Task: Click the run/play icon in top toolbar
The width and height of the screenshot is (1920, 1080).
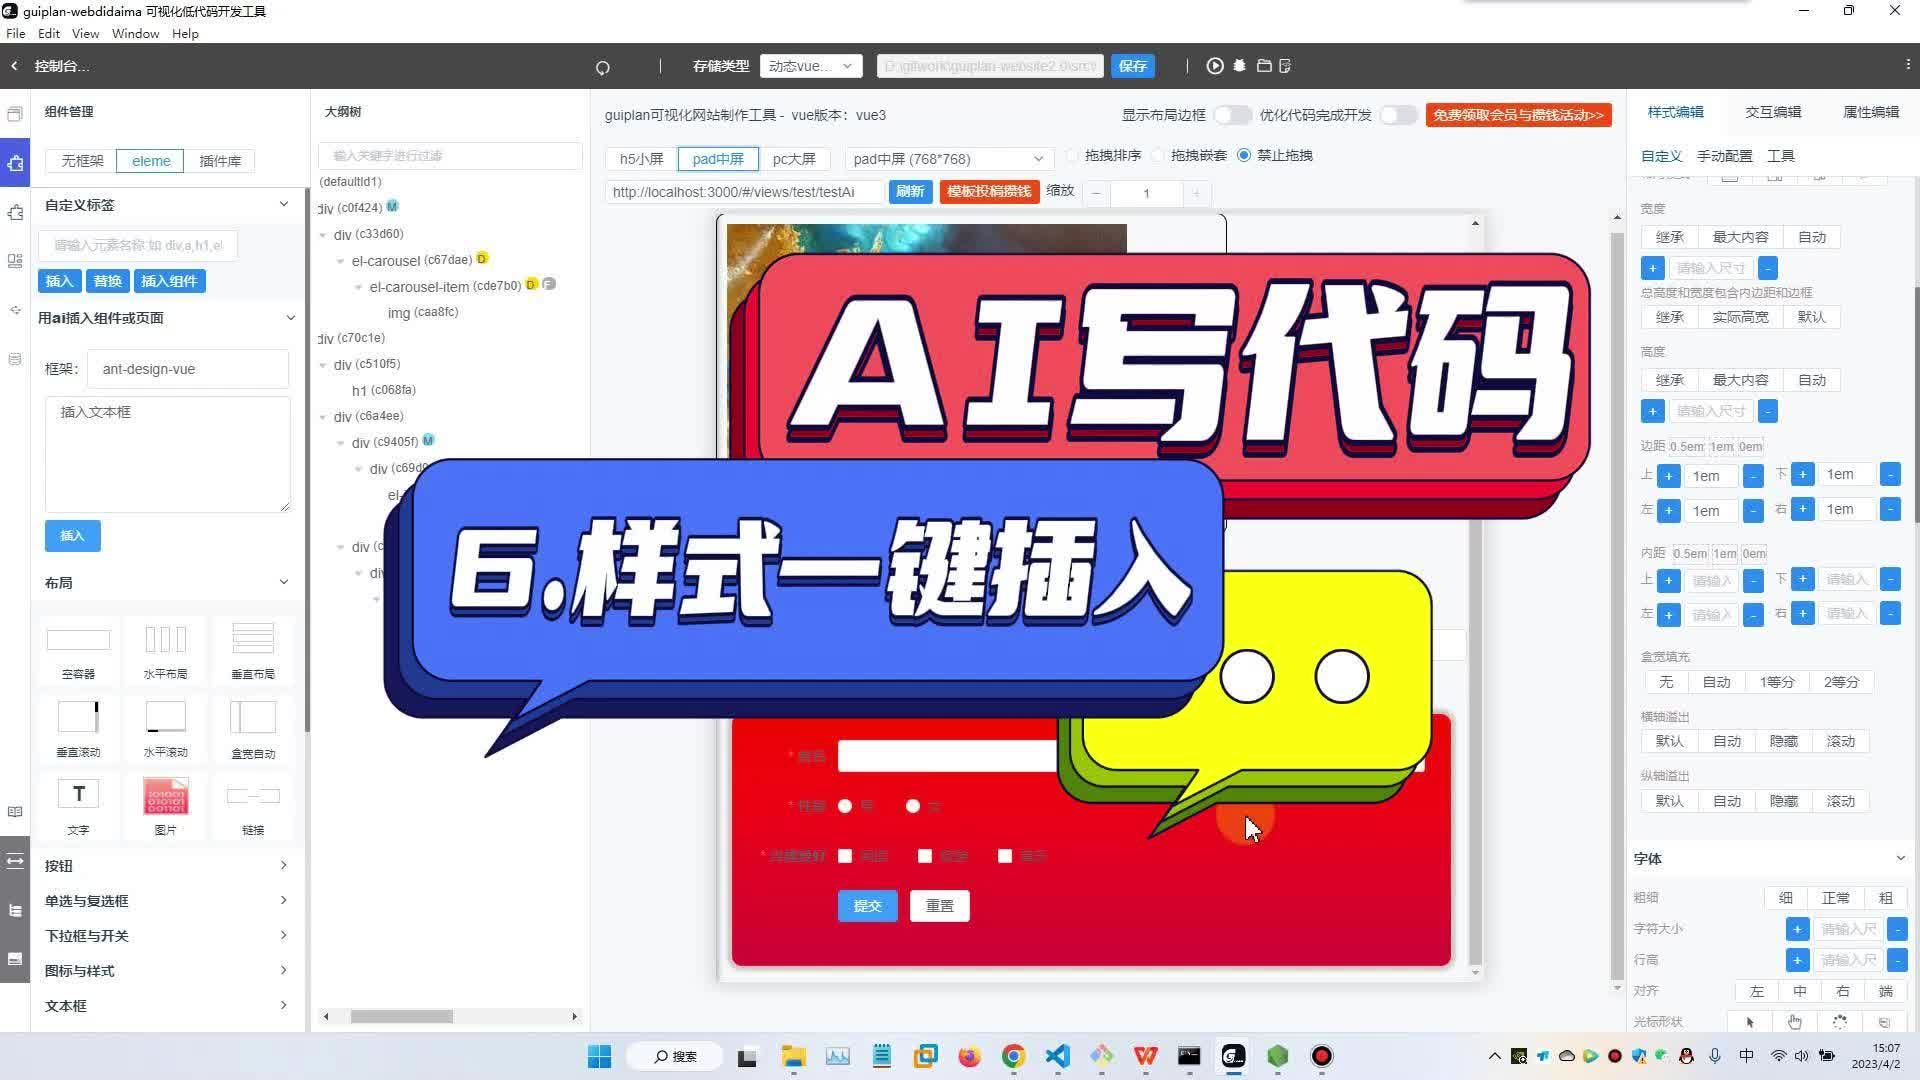Action: (1215, 66)
